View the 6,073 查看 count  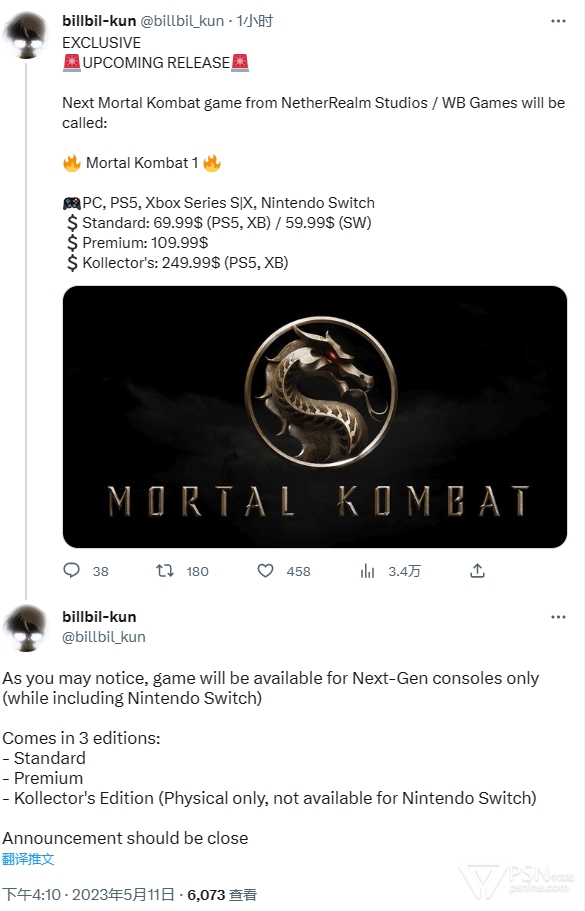point(222,895)
